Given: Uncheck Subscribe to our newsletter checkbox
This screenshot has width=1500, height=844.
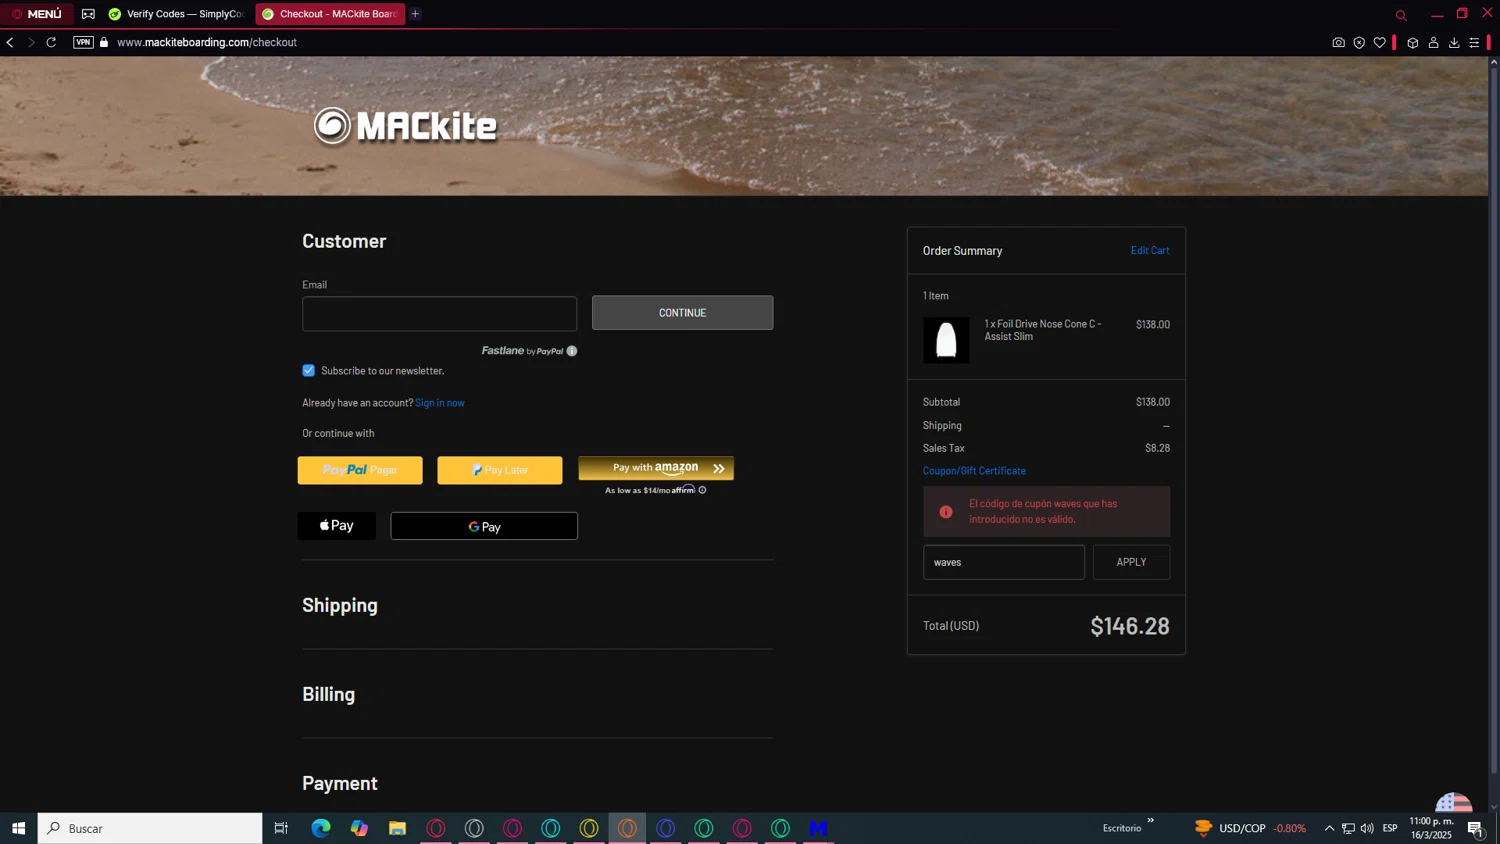Looking at the screenshot, I should click(308, 370).
